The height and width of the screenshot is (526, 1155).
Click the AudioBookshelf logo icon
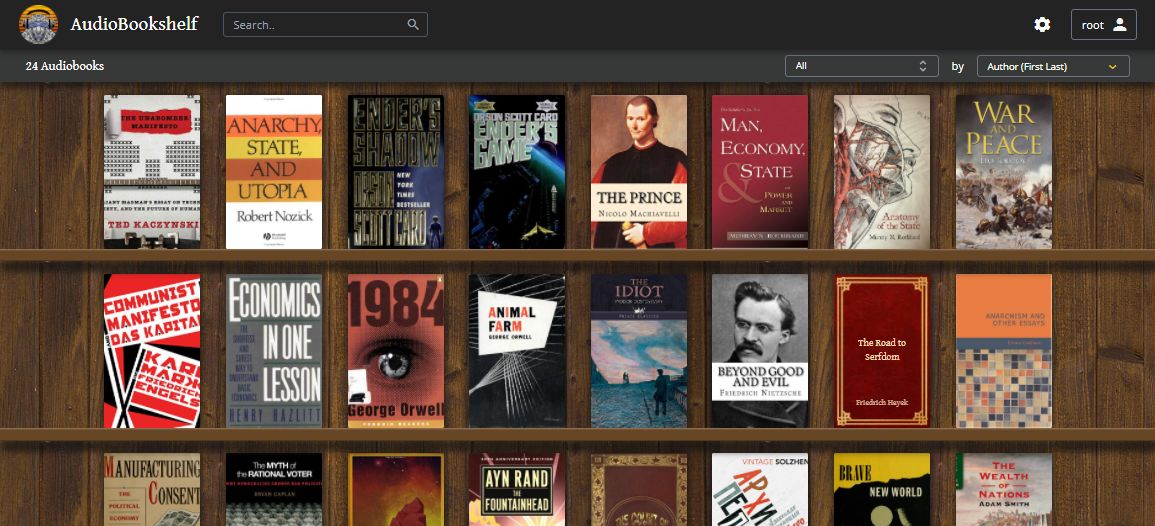click(x=38, y=24)
